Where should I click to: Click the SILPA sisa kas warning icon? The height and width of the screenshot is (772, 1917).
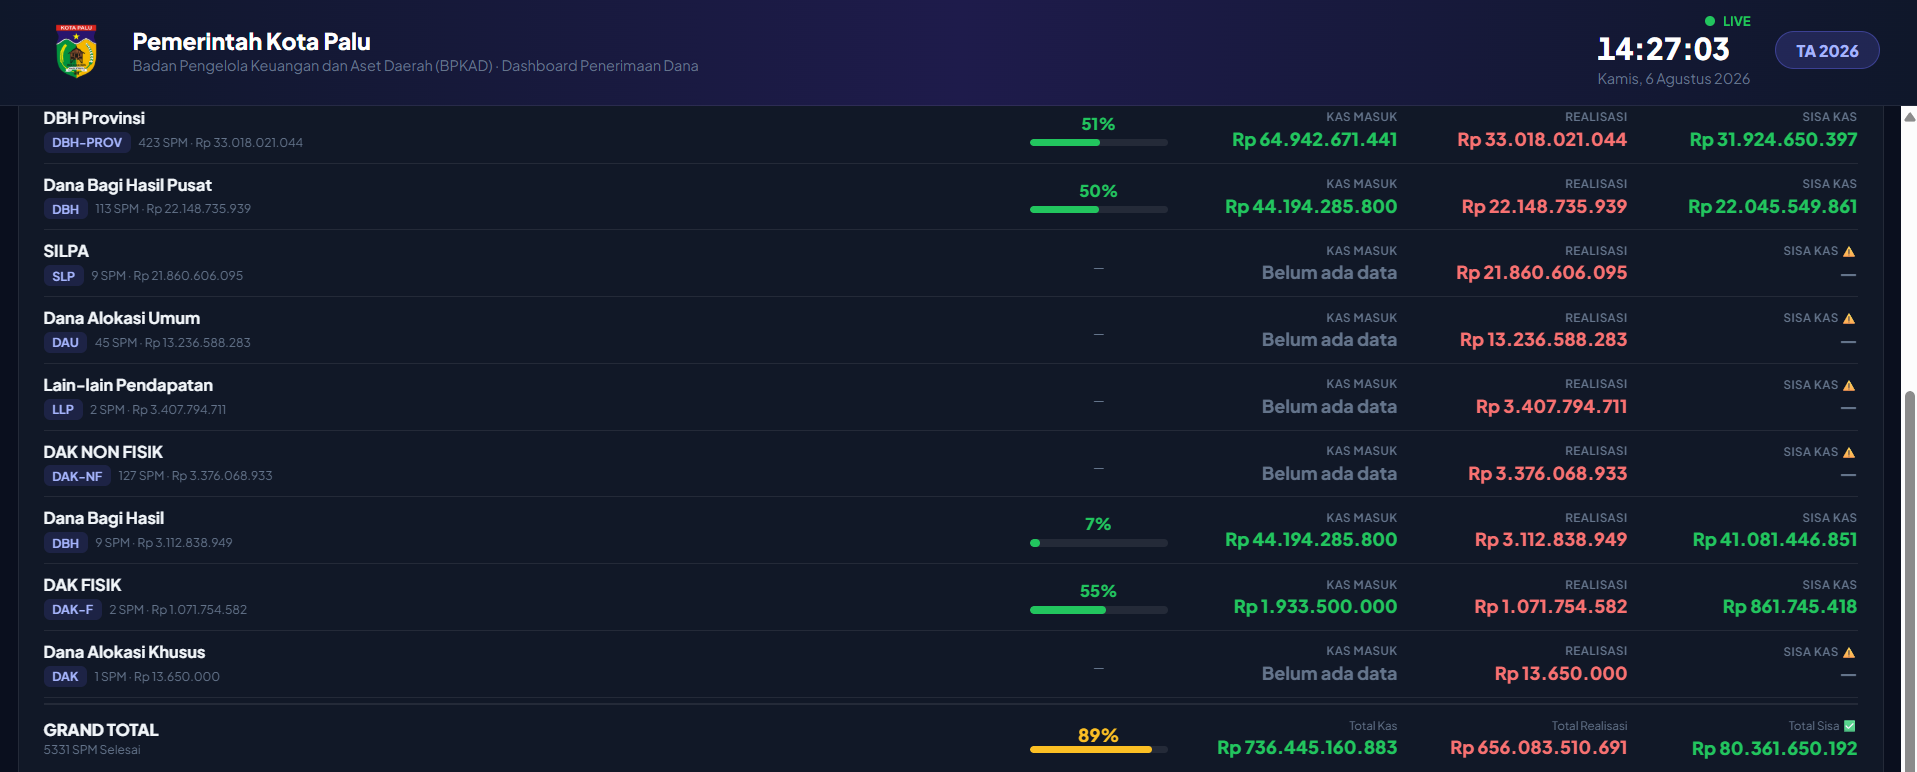click(1849, 252)
